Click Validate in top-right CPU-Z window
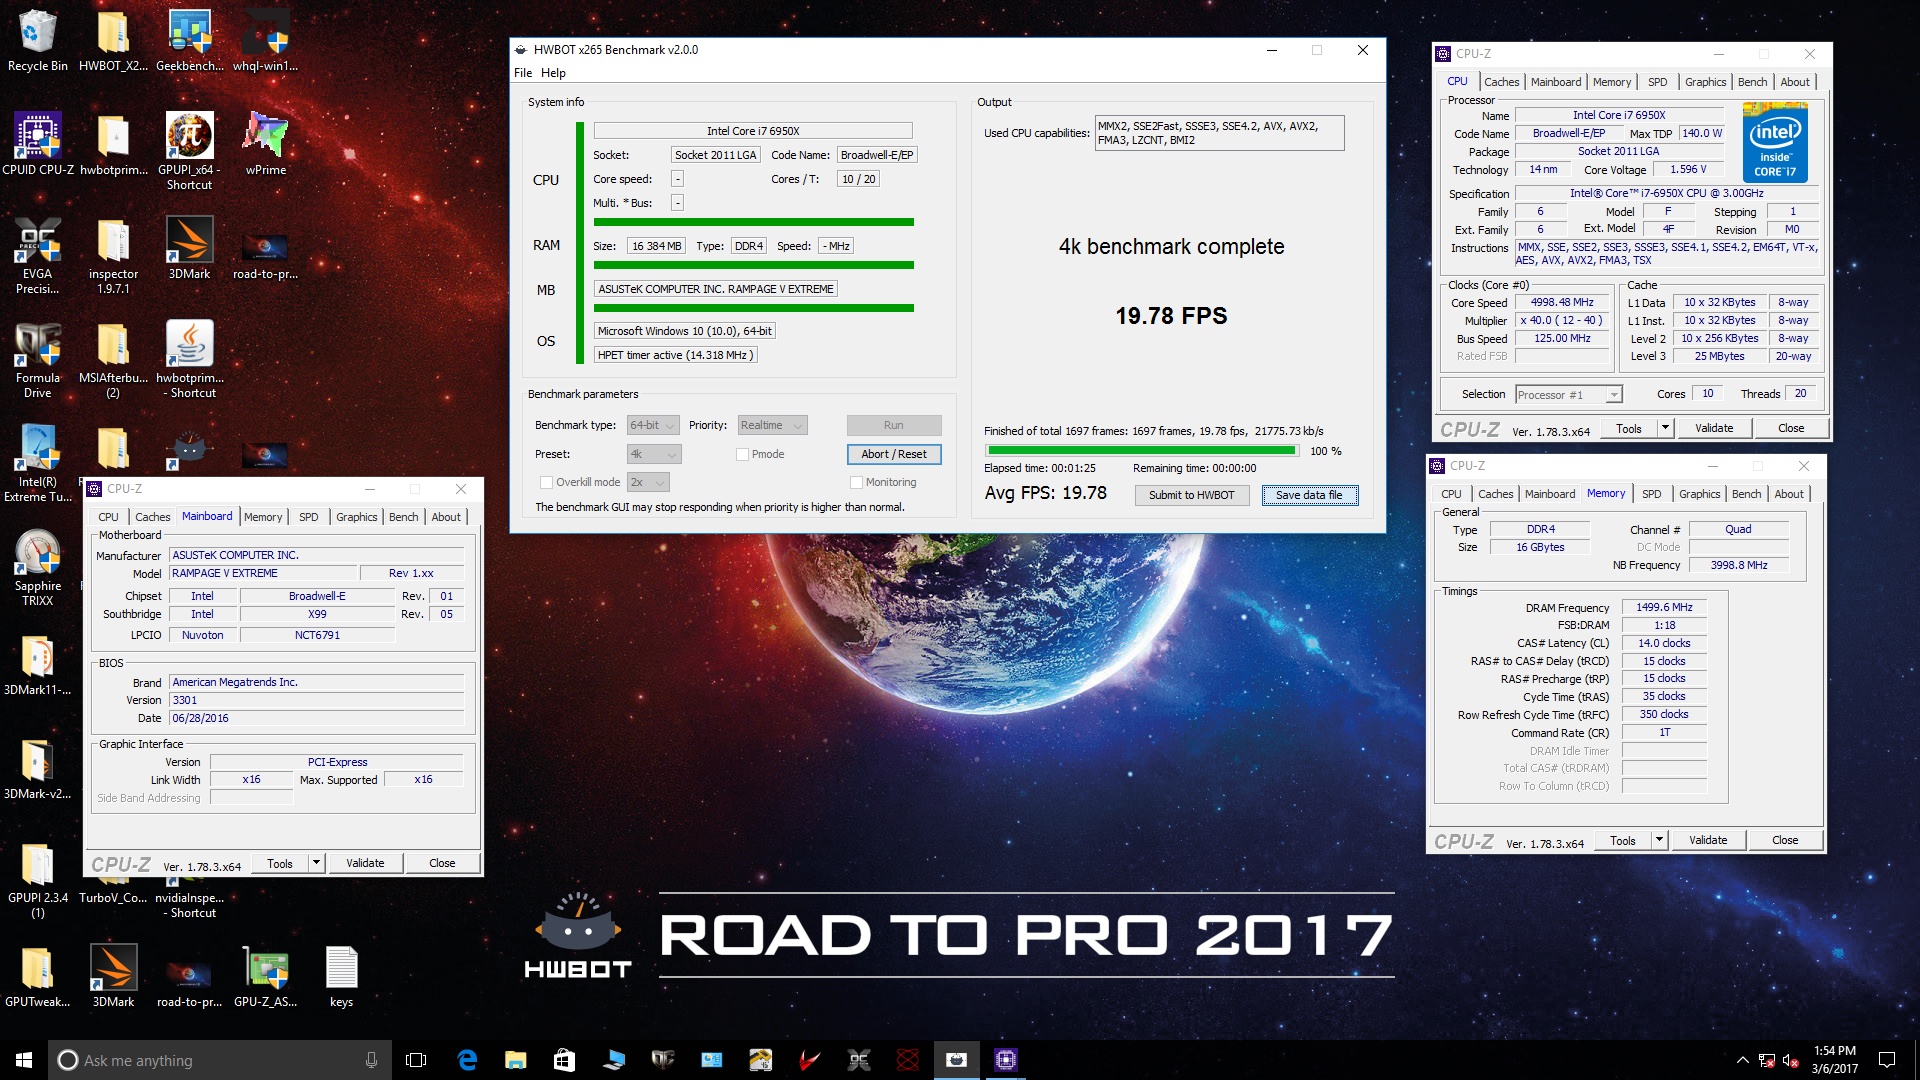 (1714, 428)
